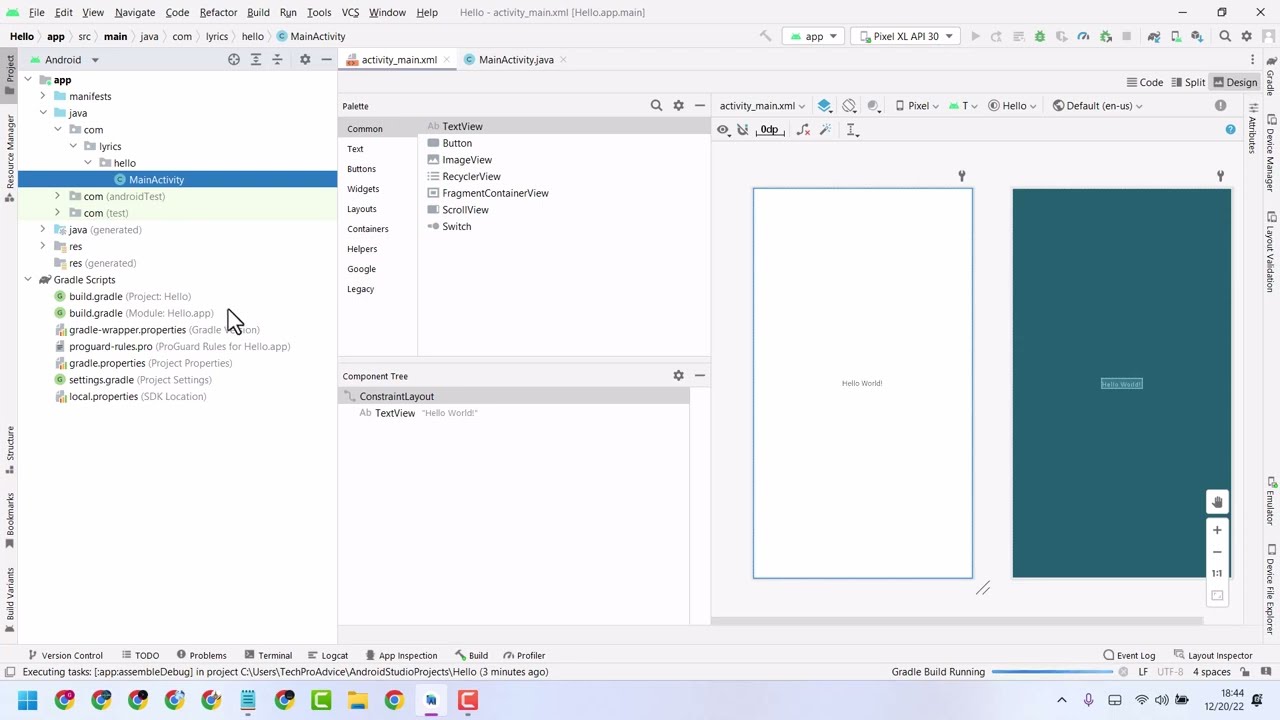
Task: Open build.gradle (Module: Hello.app) file
Action: pos(140,313)
